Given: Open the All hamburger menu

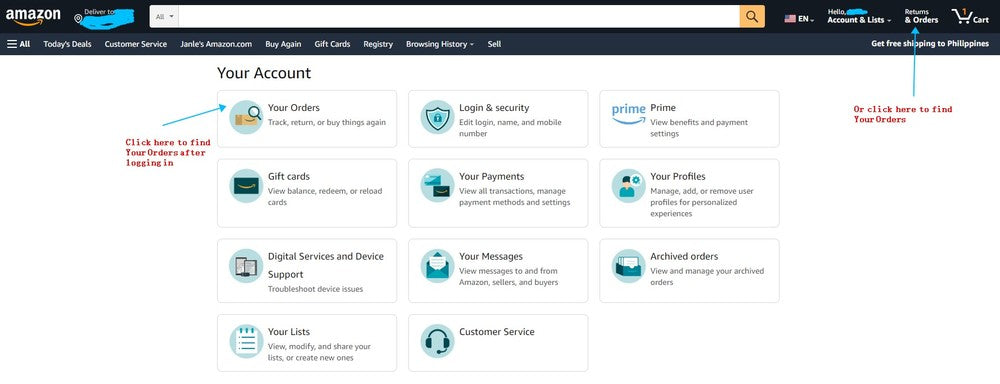Looking at the screenshot, I should tap(18, 44).
